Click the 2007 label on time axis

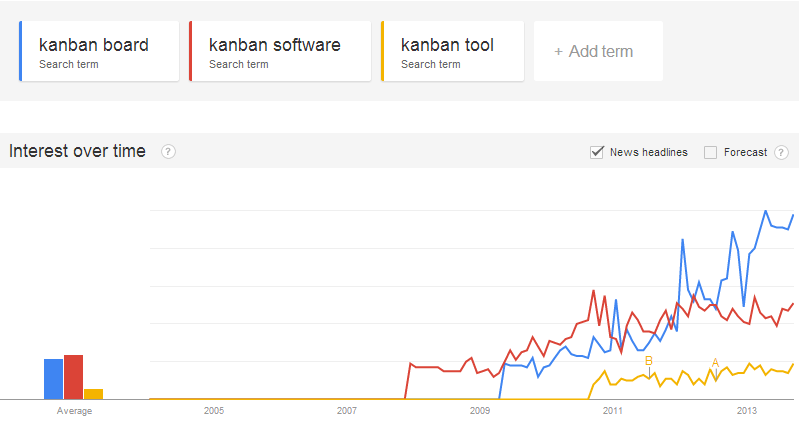[347, 410]
